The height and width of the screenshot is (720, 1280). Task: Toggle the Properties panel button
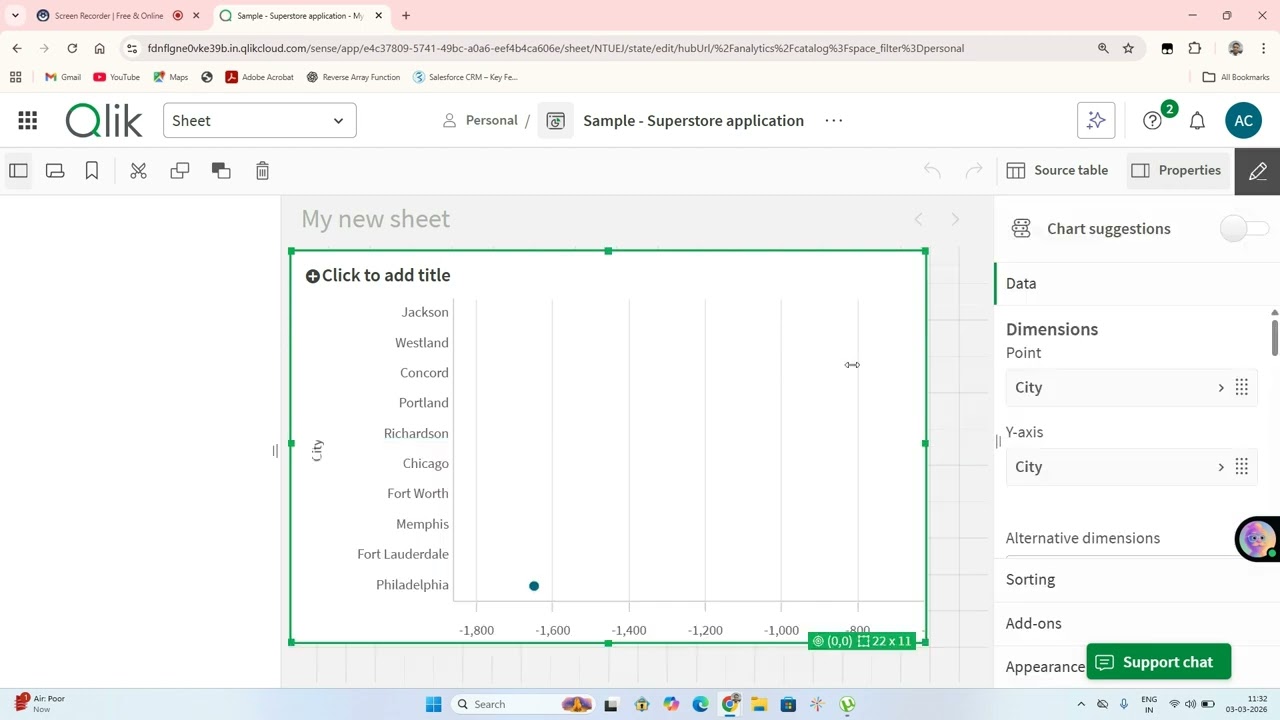[x=1176, y=171]
